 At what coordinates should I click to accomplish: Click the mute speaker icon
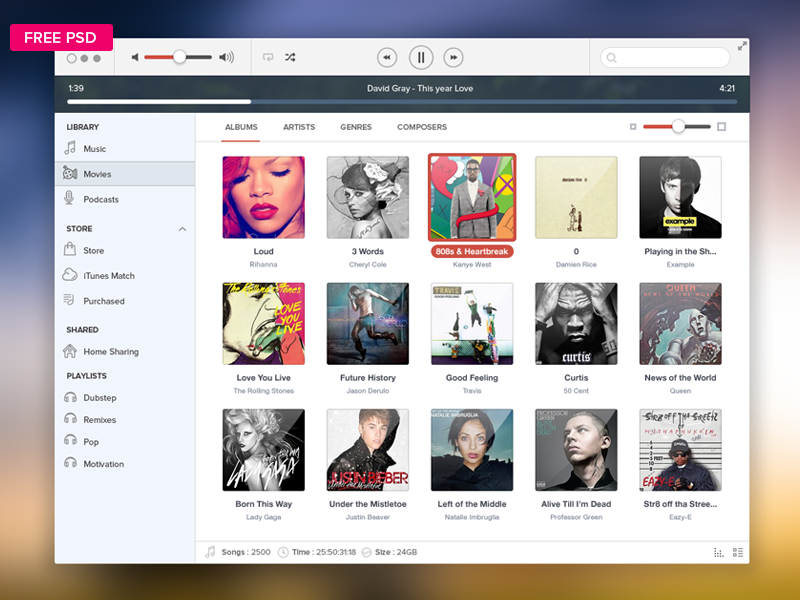(x=135, y=57)
